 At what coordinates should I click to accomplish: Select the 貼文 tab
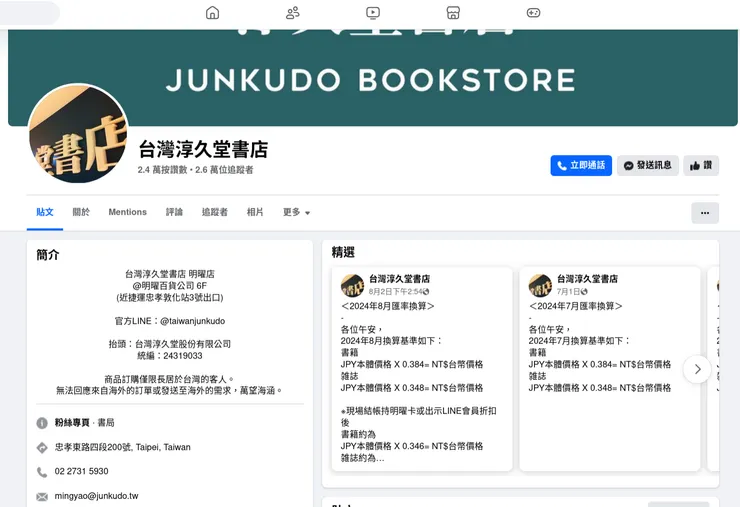(45, 212)
